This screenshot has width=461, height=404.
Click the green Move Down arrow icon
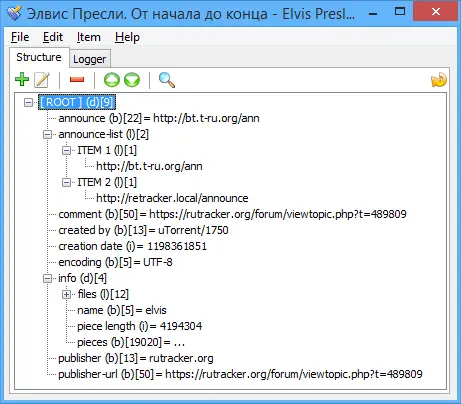[x=132, y=80]
